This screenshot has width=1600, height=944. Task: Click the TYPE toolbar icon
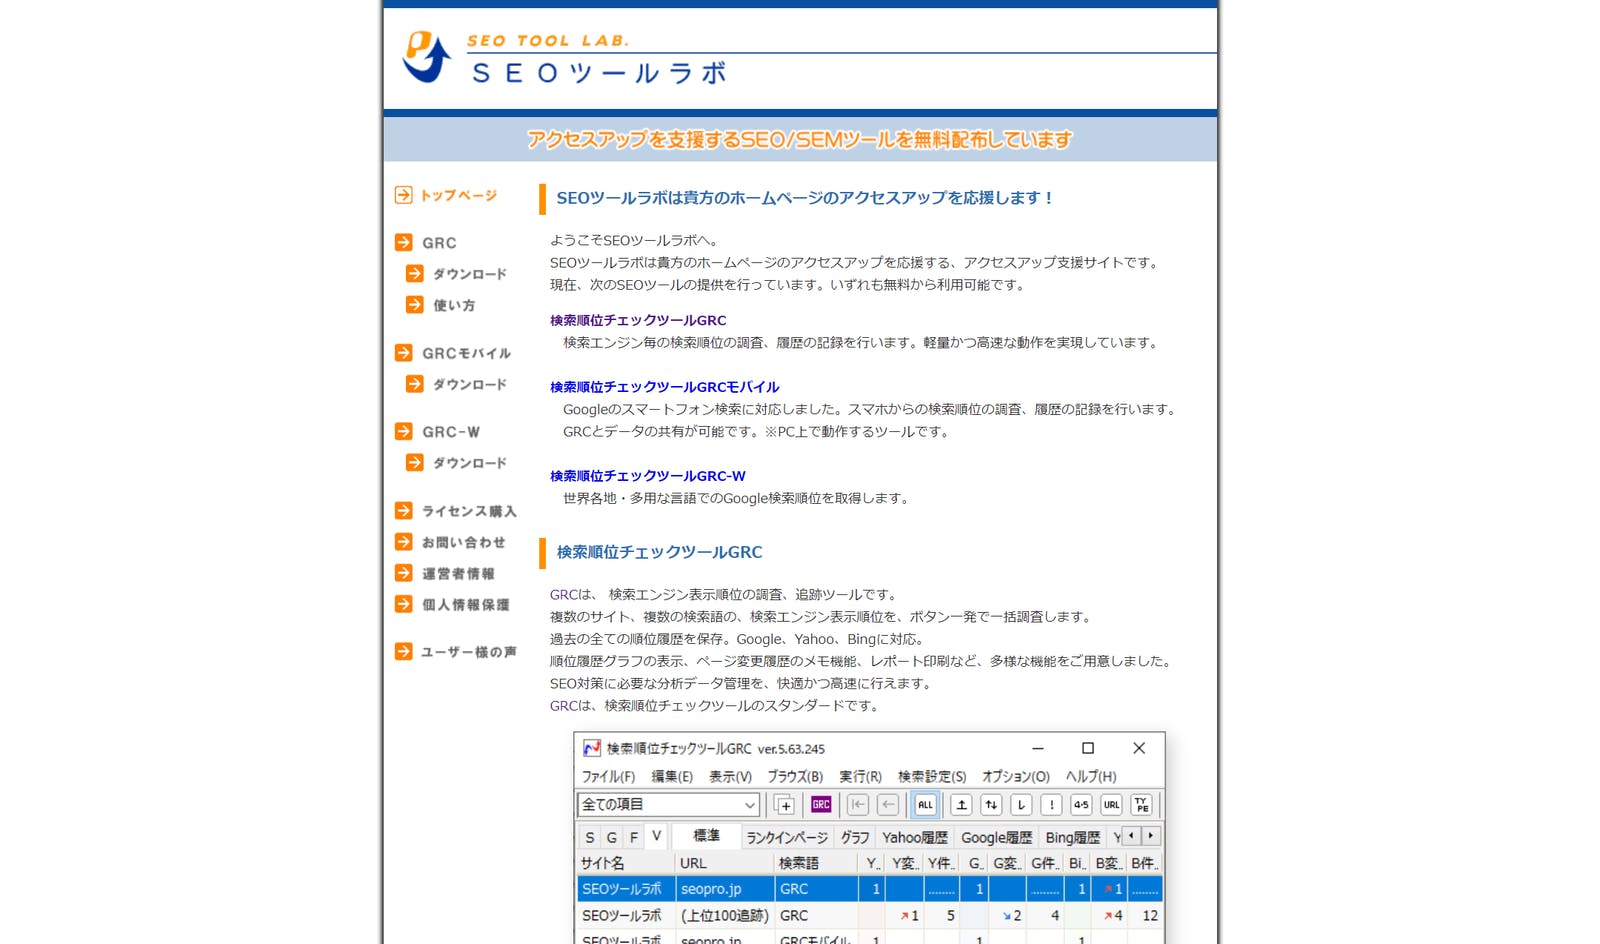coord(1141,805)
